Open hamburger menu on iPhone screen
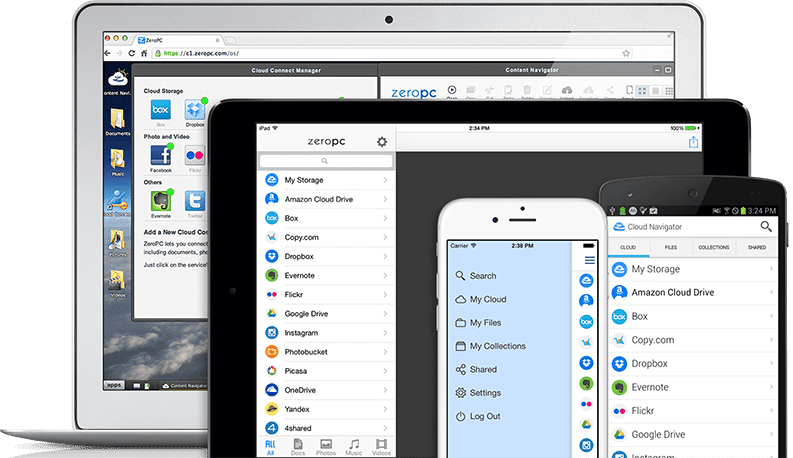The image size is (793, 458). tap(590, 260)
